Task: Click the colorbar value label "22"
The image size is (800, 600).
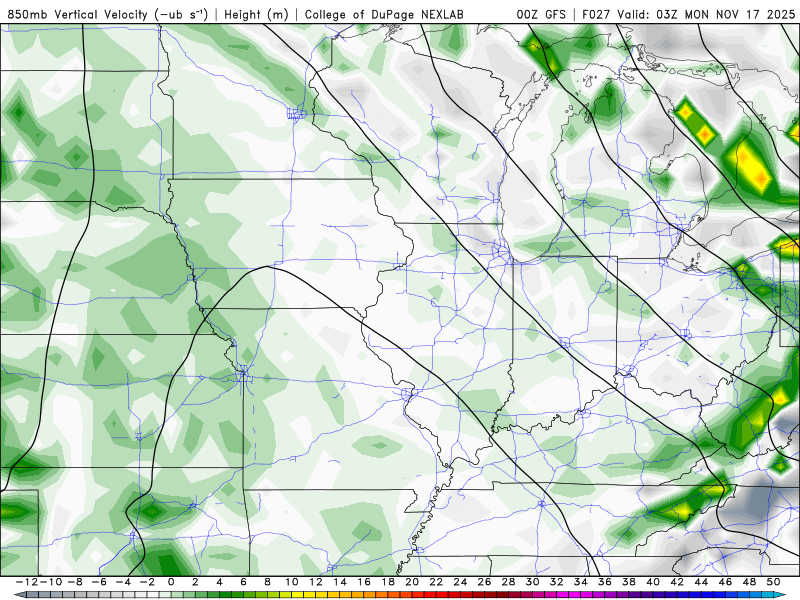Action: click(x=436, y=582)
